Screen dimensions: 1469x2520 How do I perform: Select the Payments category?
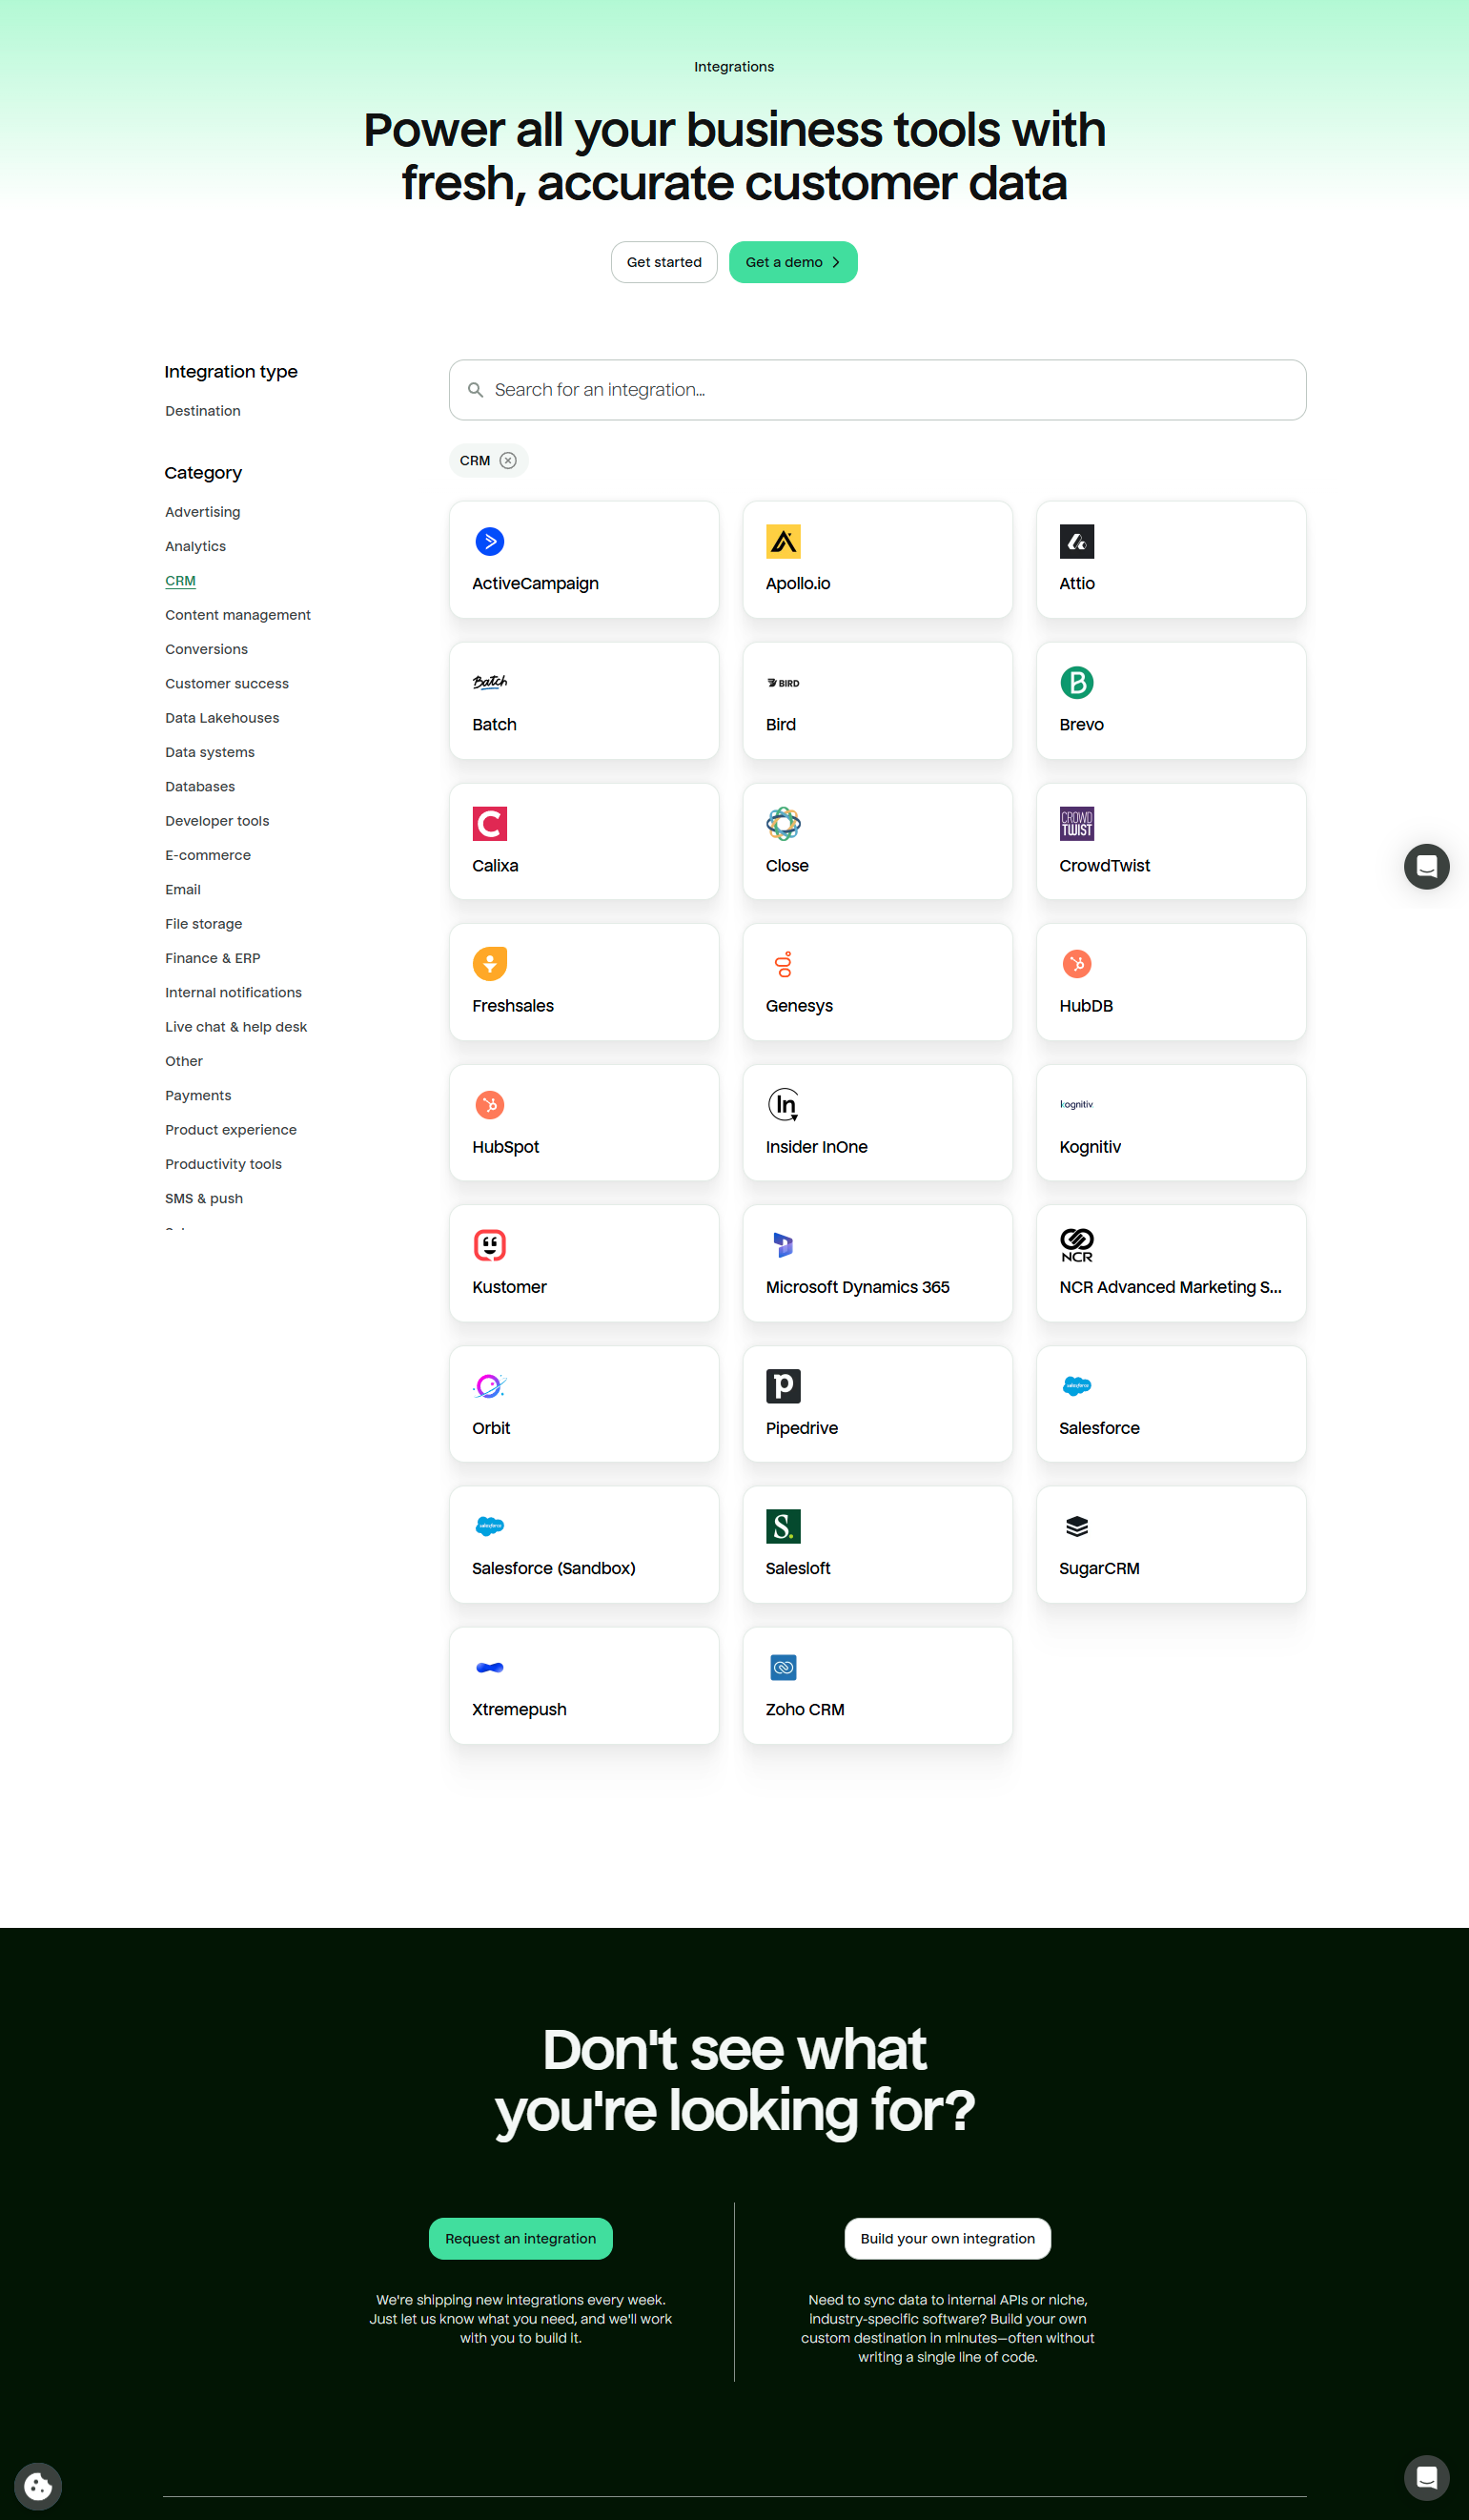coord(198,1095)
